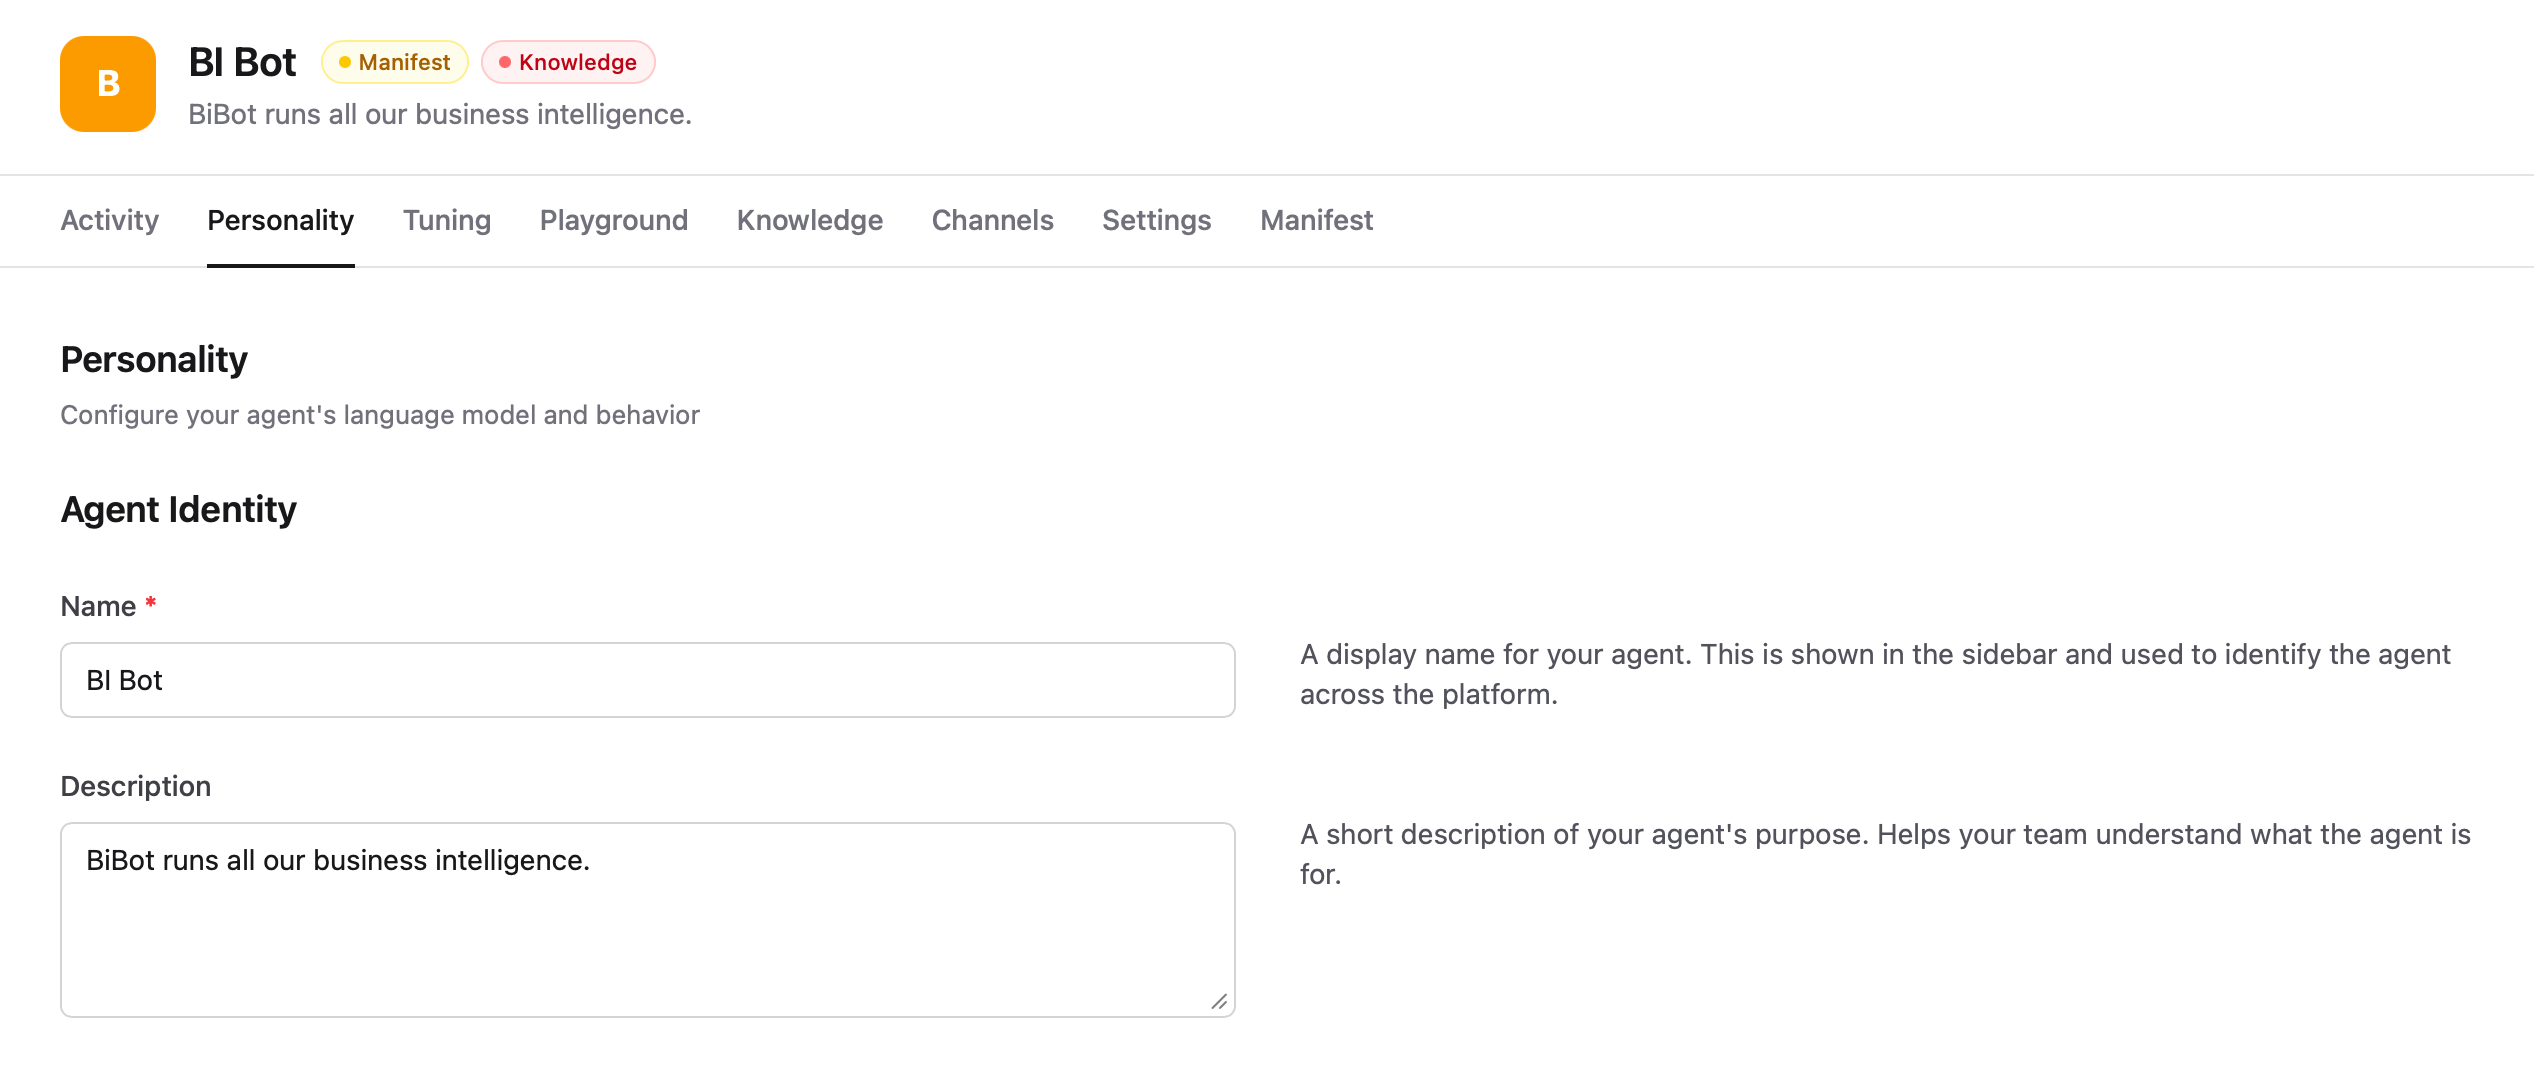Open the Settings tab
2534x1068 pixels.
(1156, 220)
